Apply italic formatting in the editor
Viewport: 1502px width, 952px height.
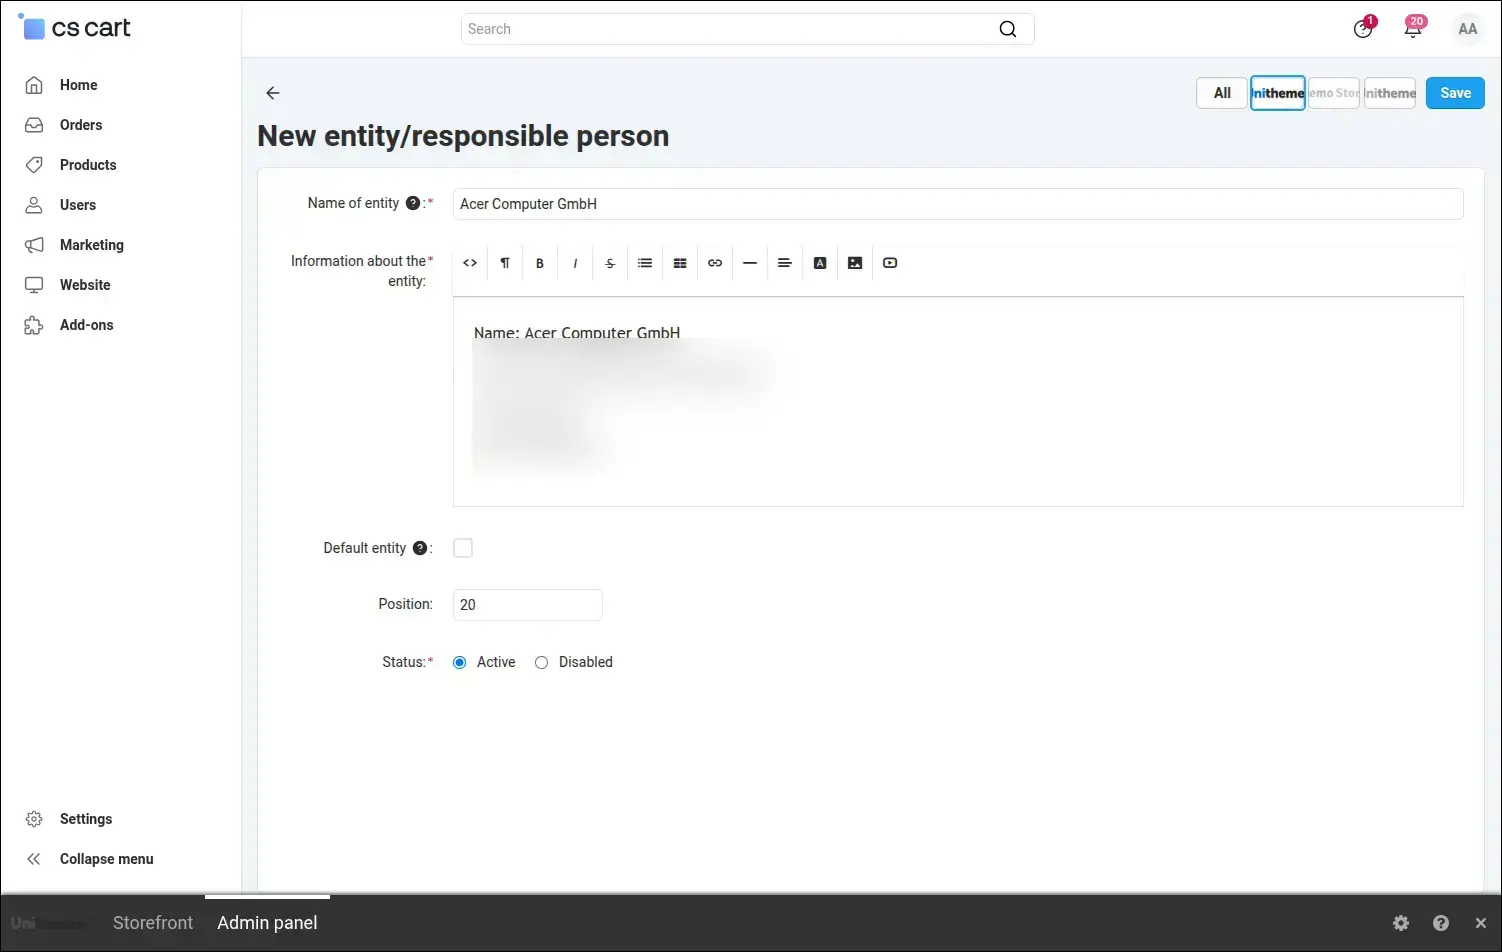point(575,263)
